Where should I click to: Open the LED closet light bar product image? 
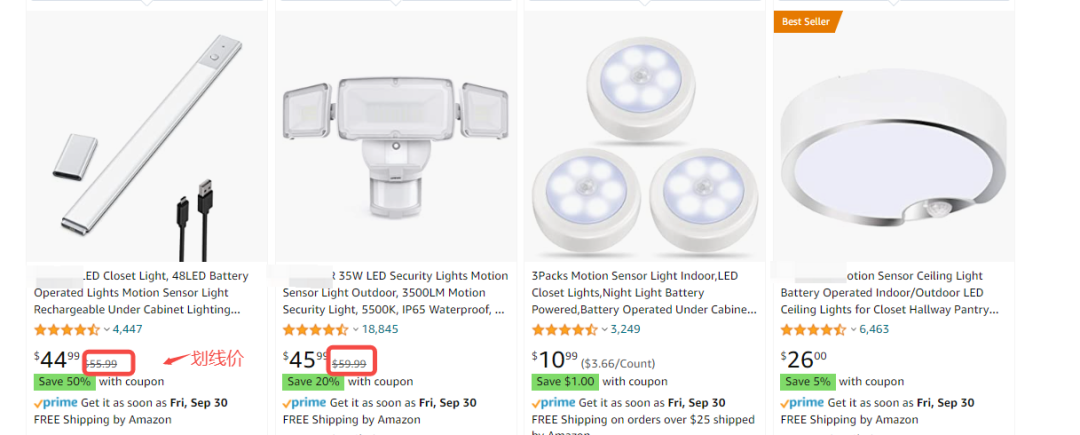[147, 136]
